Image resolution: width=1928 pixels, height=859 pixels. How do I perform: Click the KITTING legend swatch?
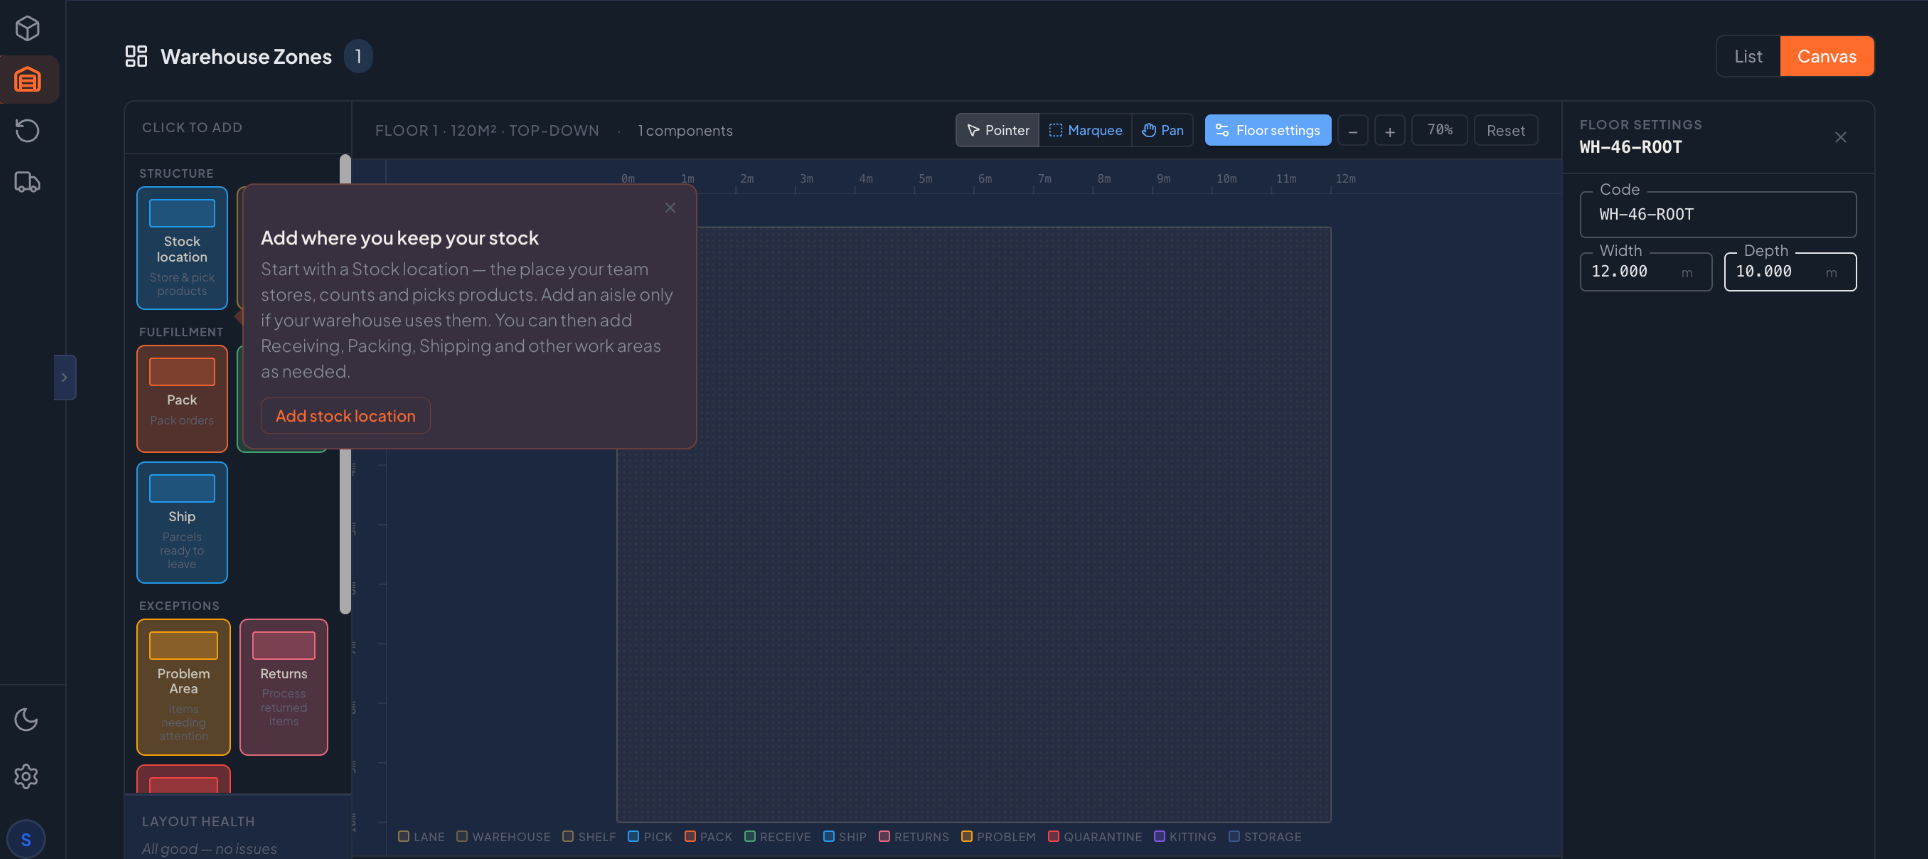coord(1159,836)
